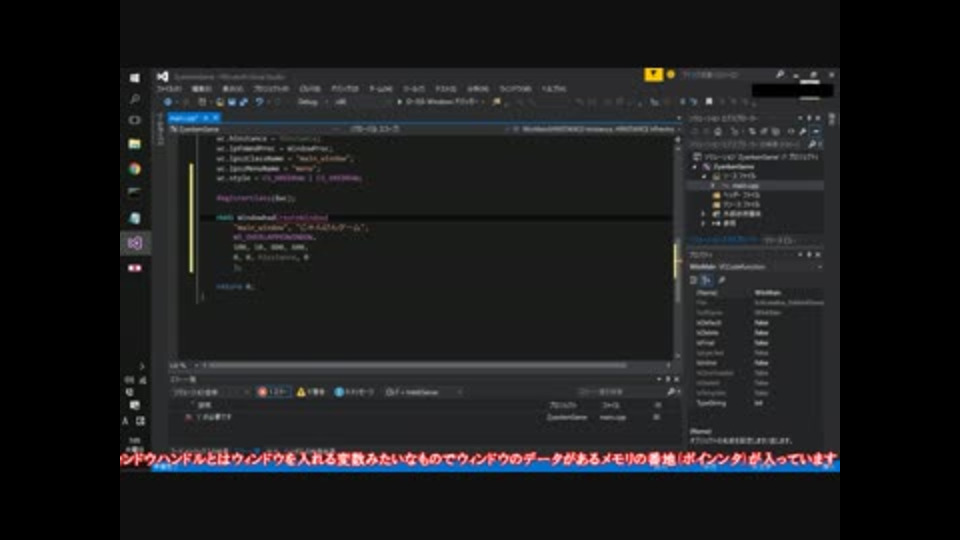Collapse the ソース ファイル folder
Viewport: 960px width, 540px height.
click(x=705, y=176)
